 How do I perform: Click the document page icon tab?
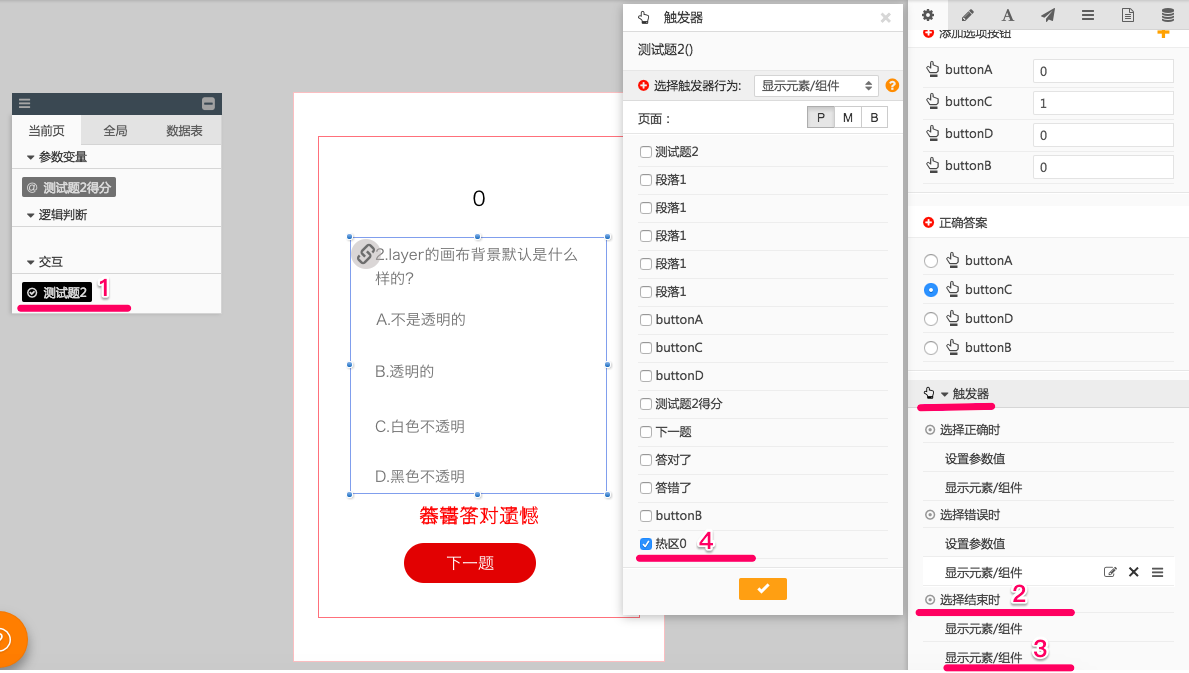pos(1127,15)
